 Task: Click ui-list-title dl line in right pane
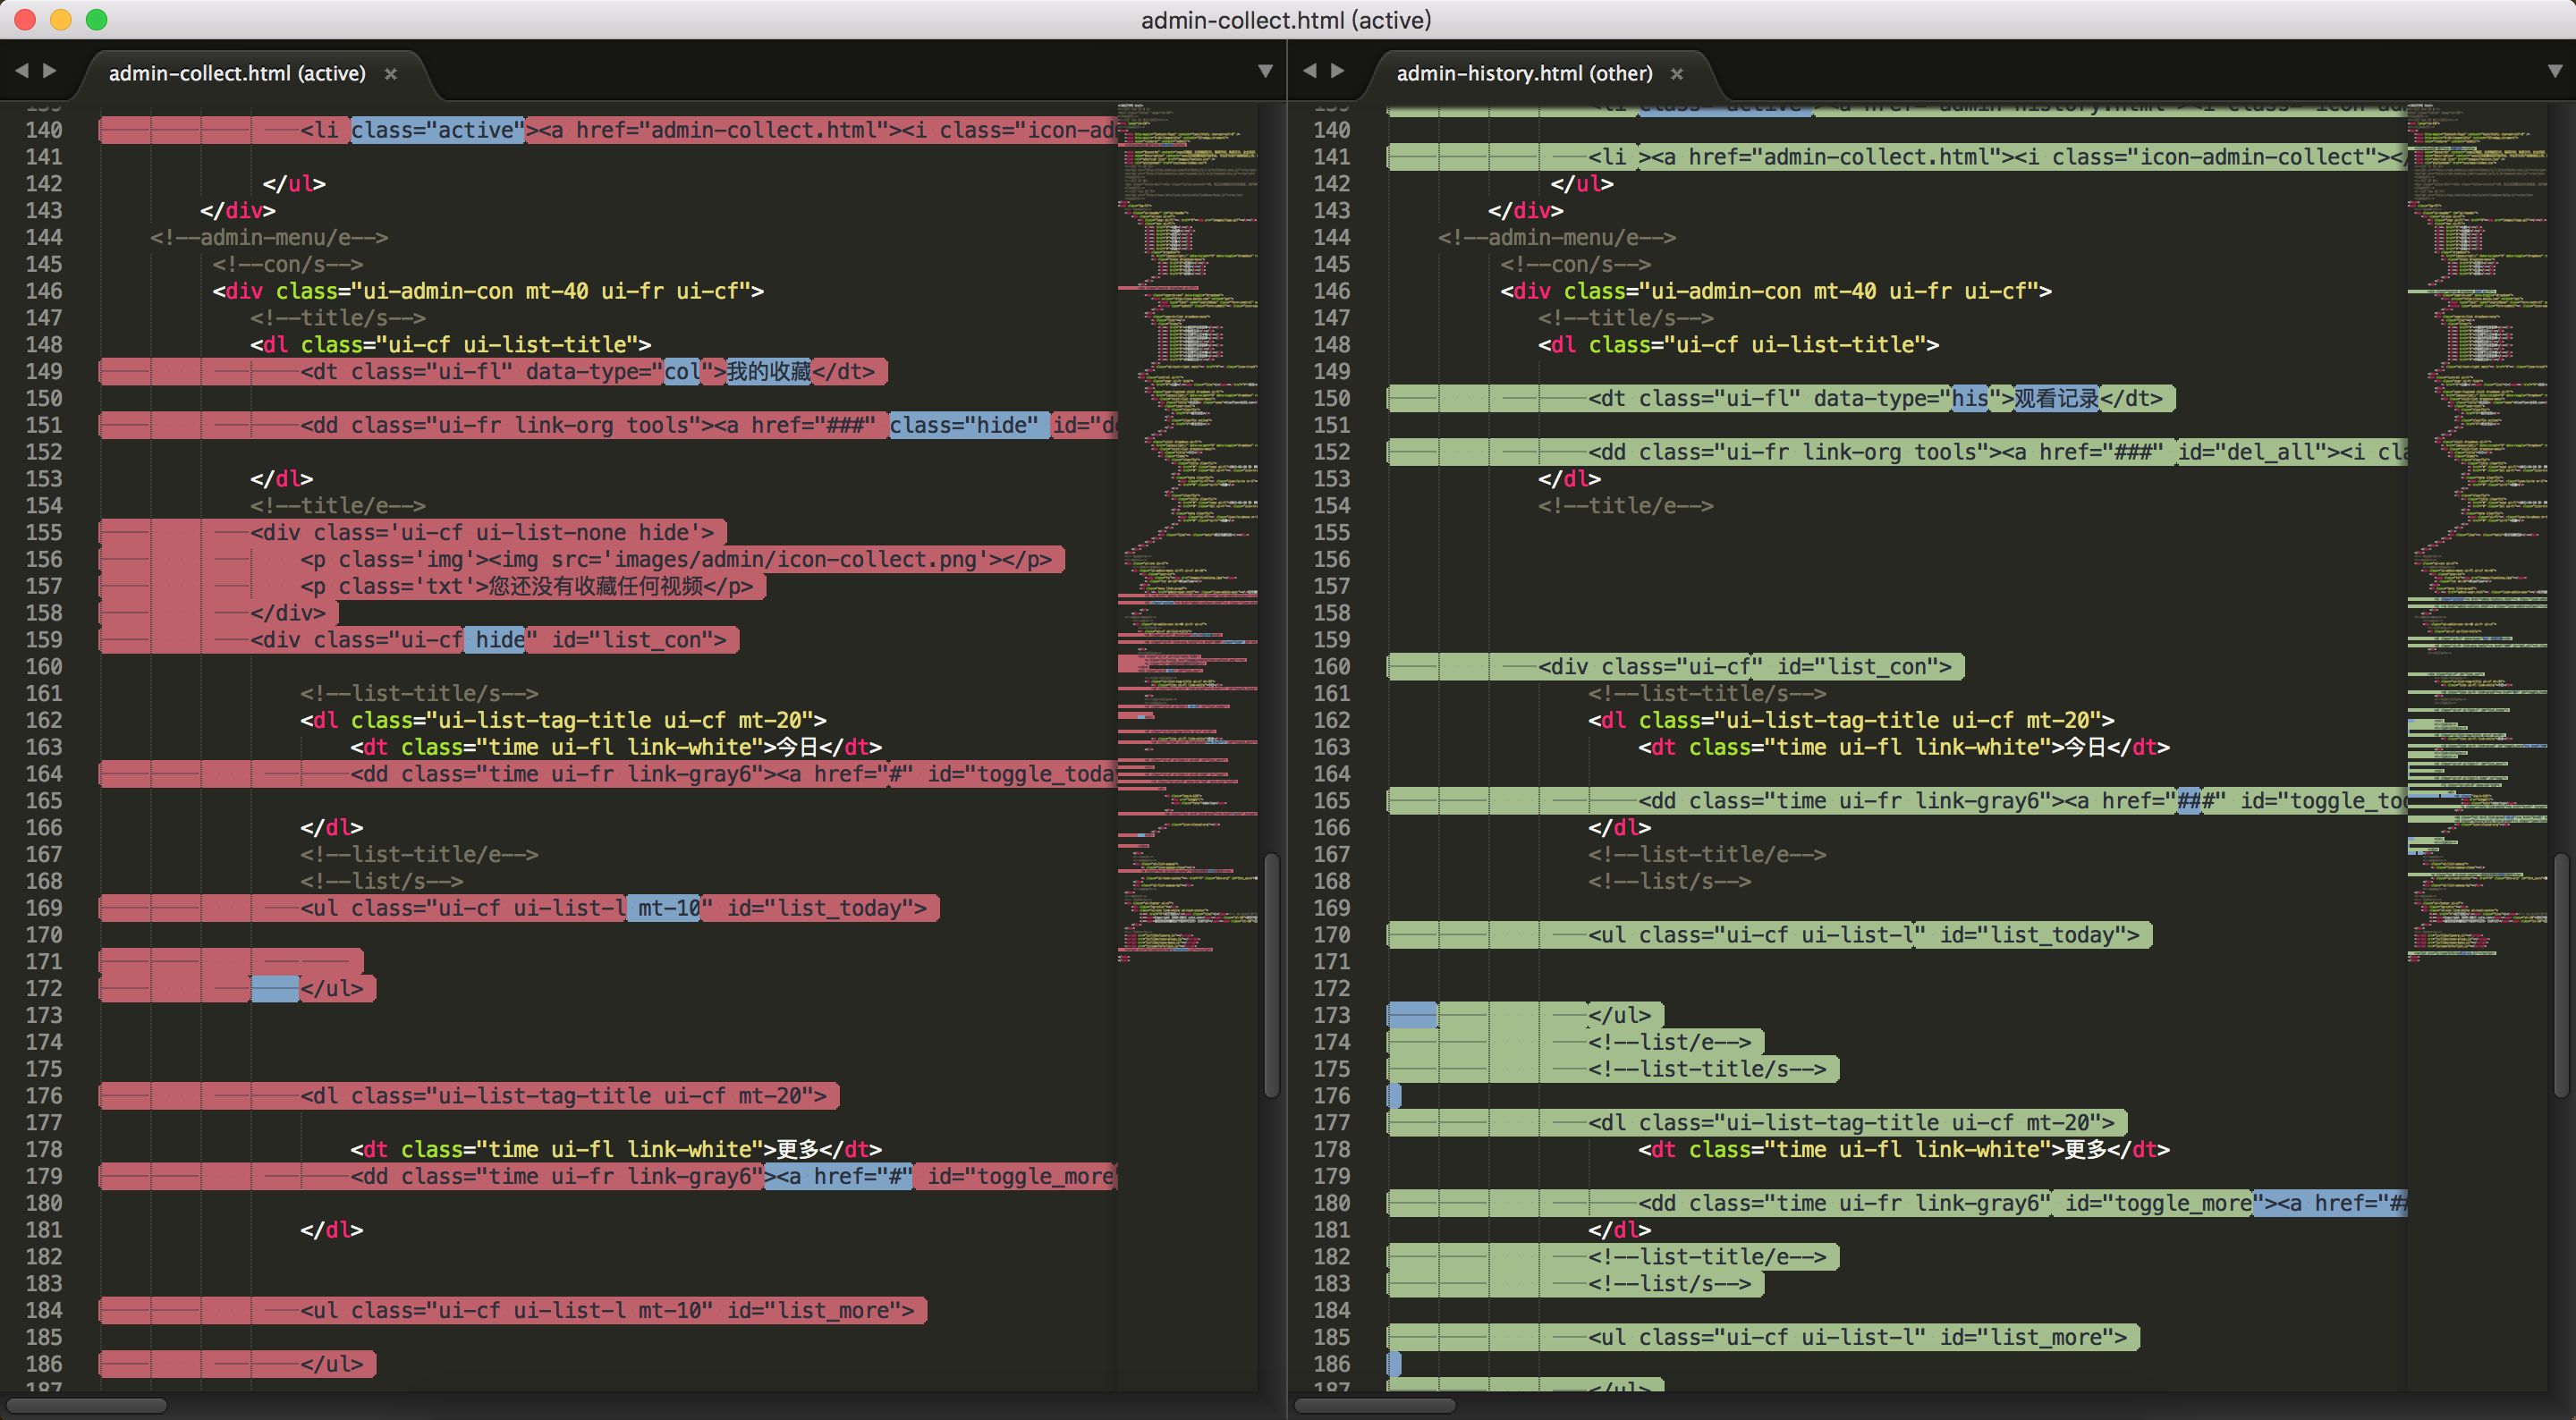click(1738, 345)
